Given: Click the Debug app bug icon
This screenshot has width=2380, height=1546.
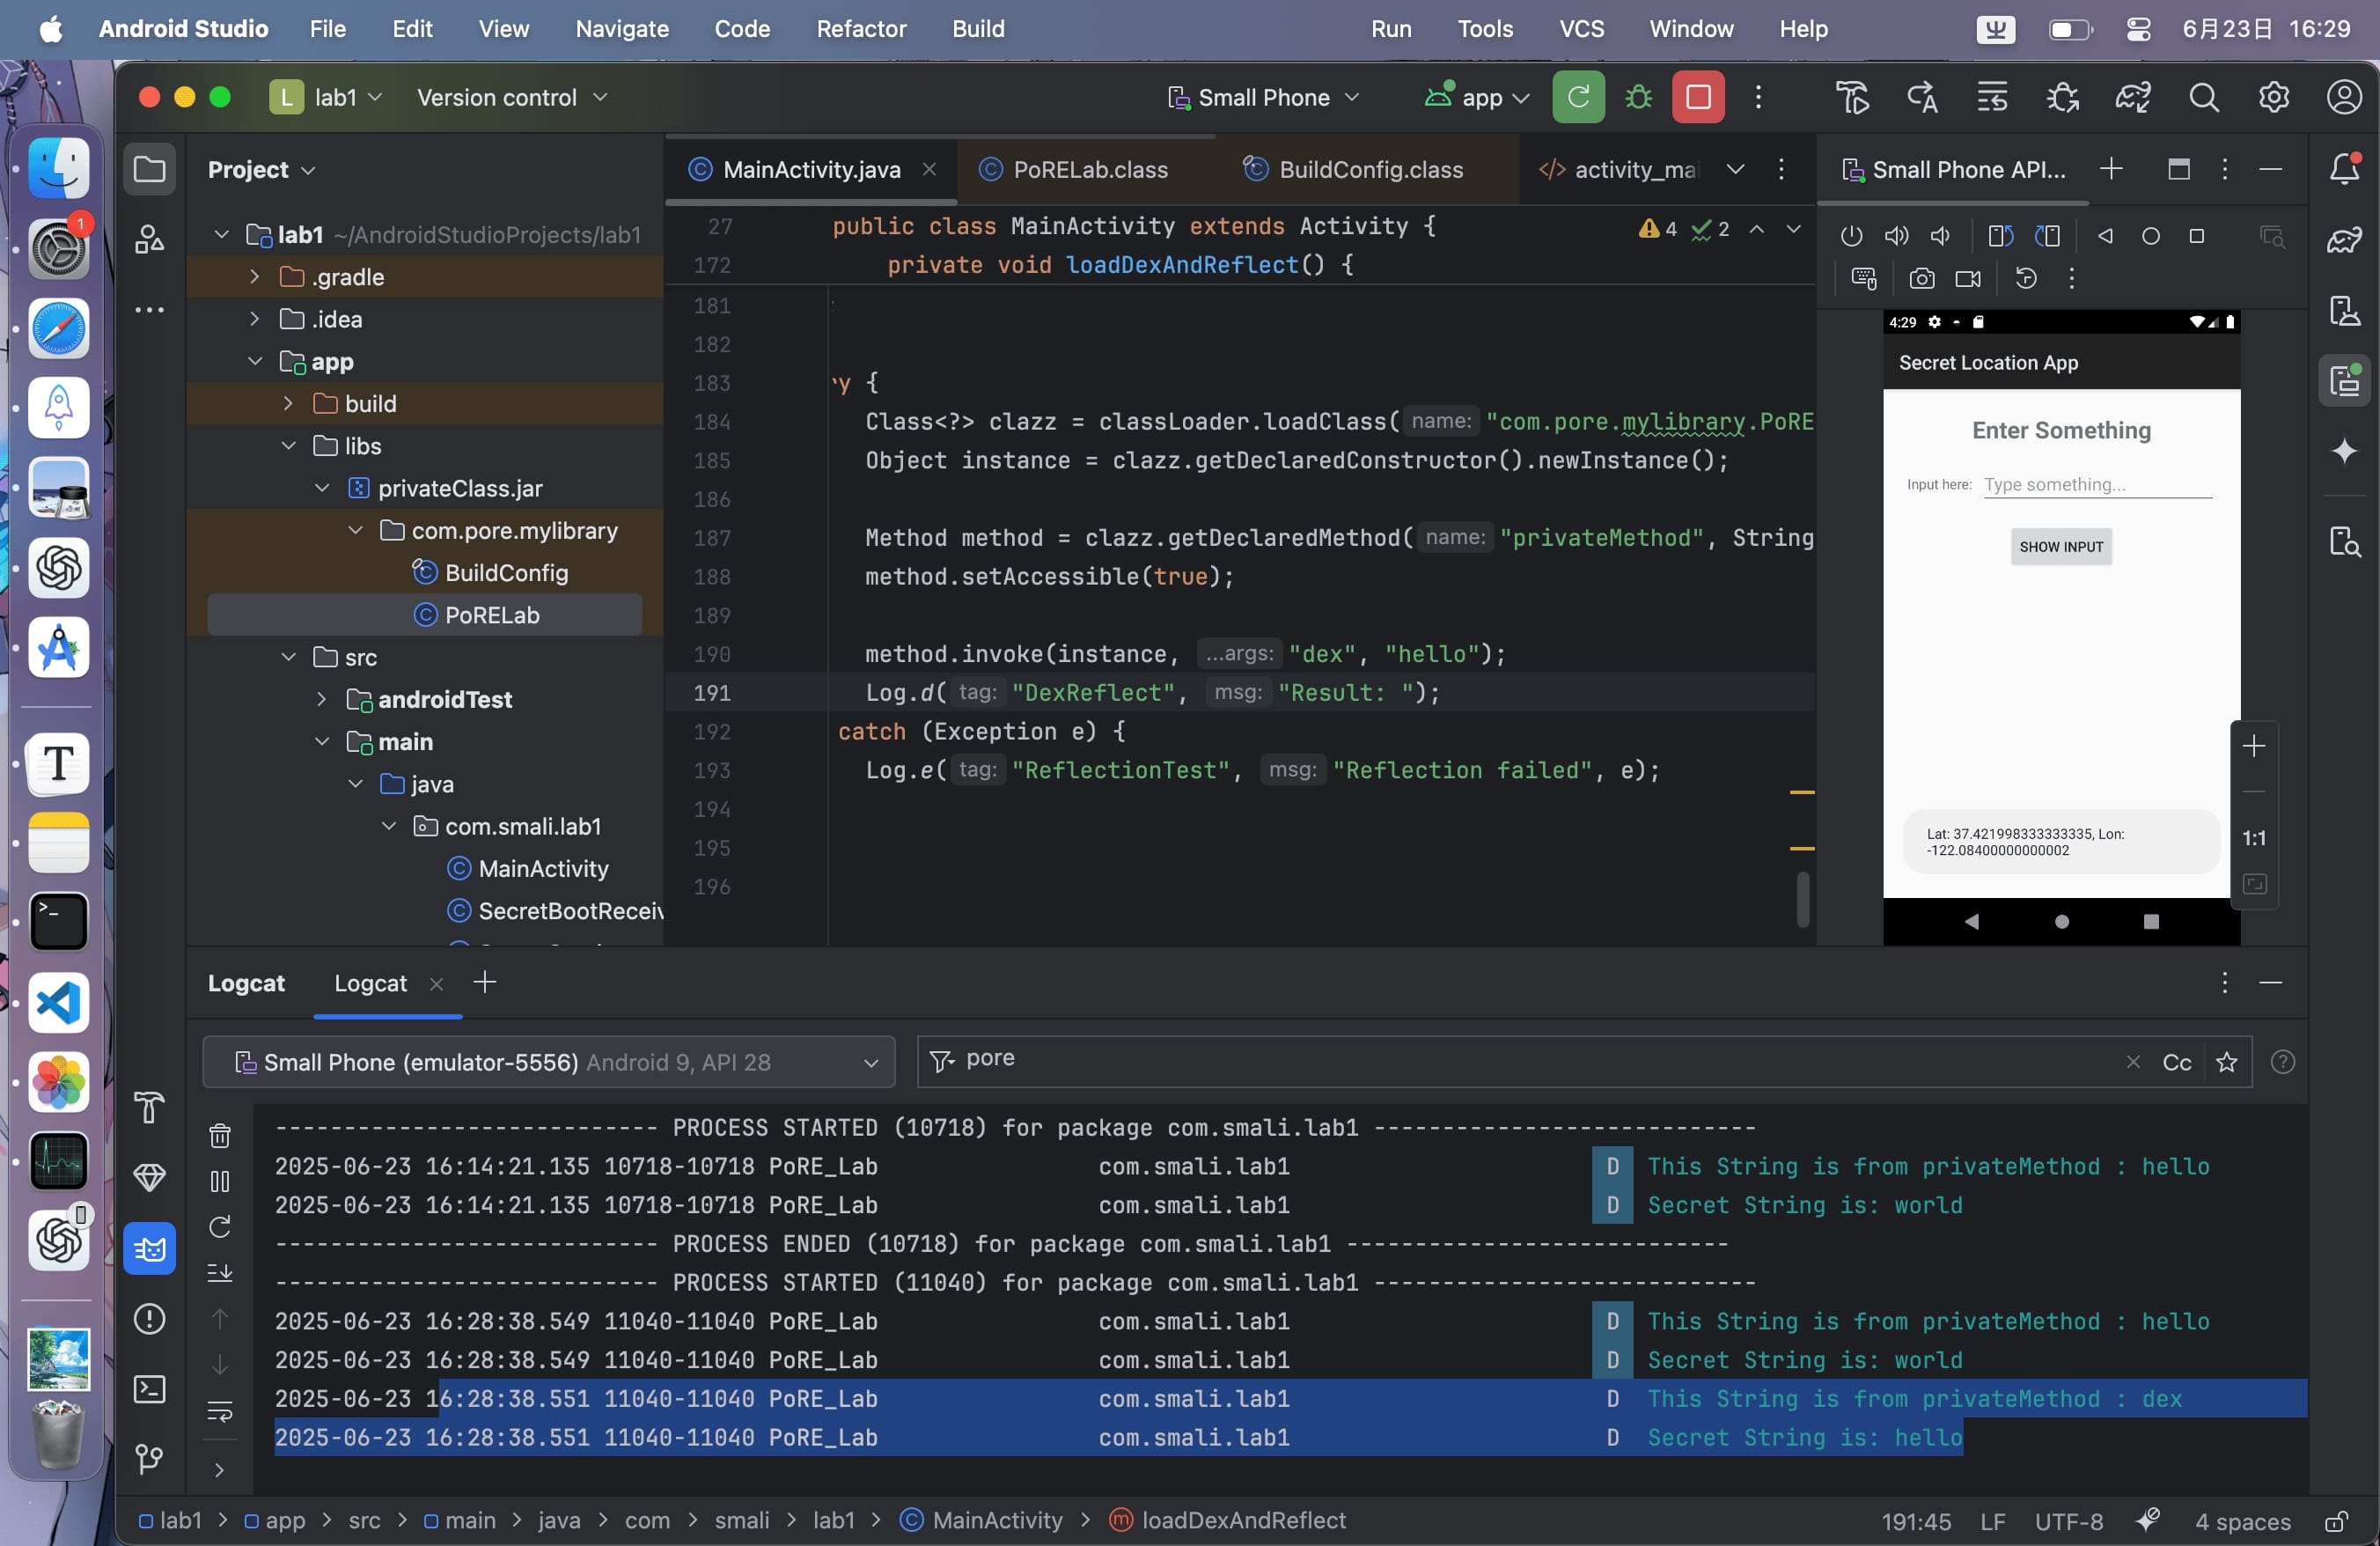Looking at the screenshot, I should tap(1638, 97).
